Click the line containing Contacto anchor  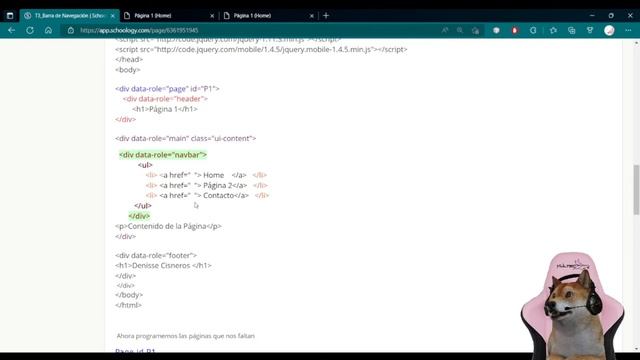point(207,196)
